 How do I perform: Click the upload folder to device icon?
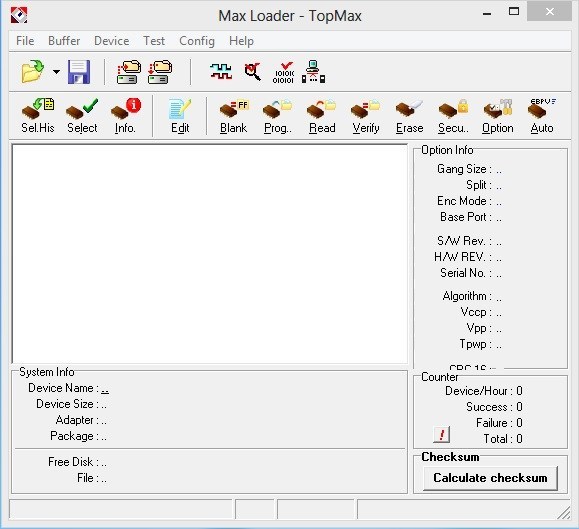point(129,72)
